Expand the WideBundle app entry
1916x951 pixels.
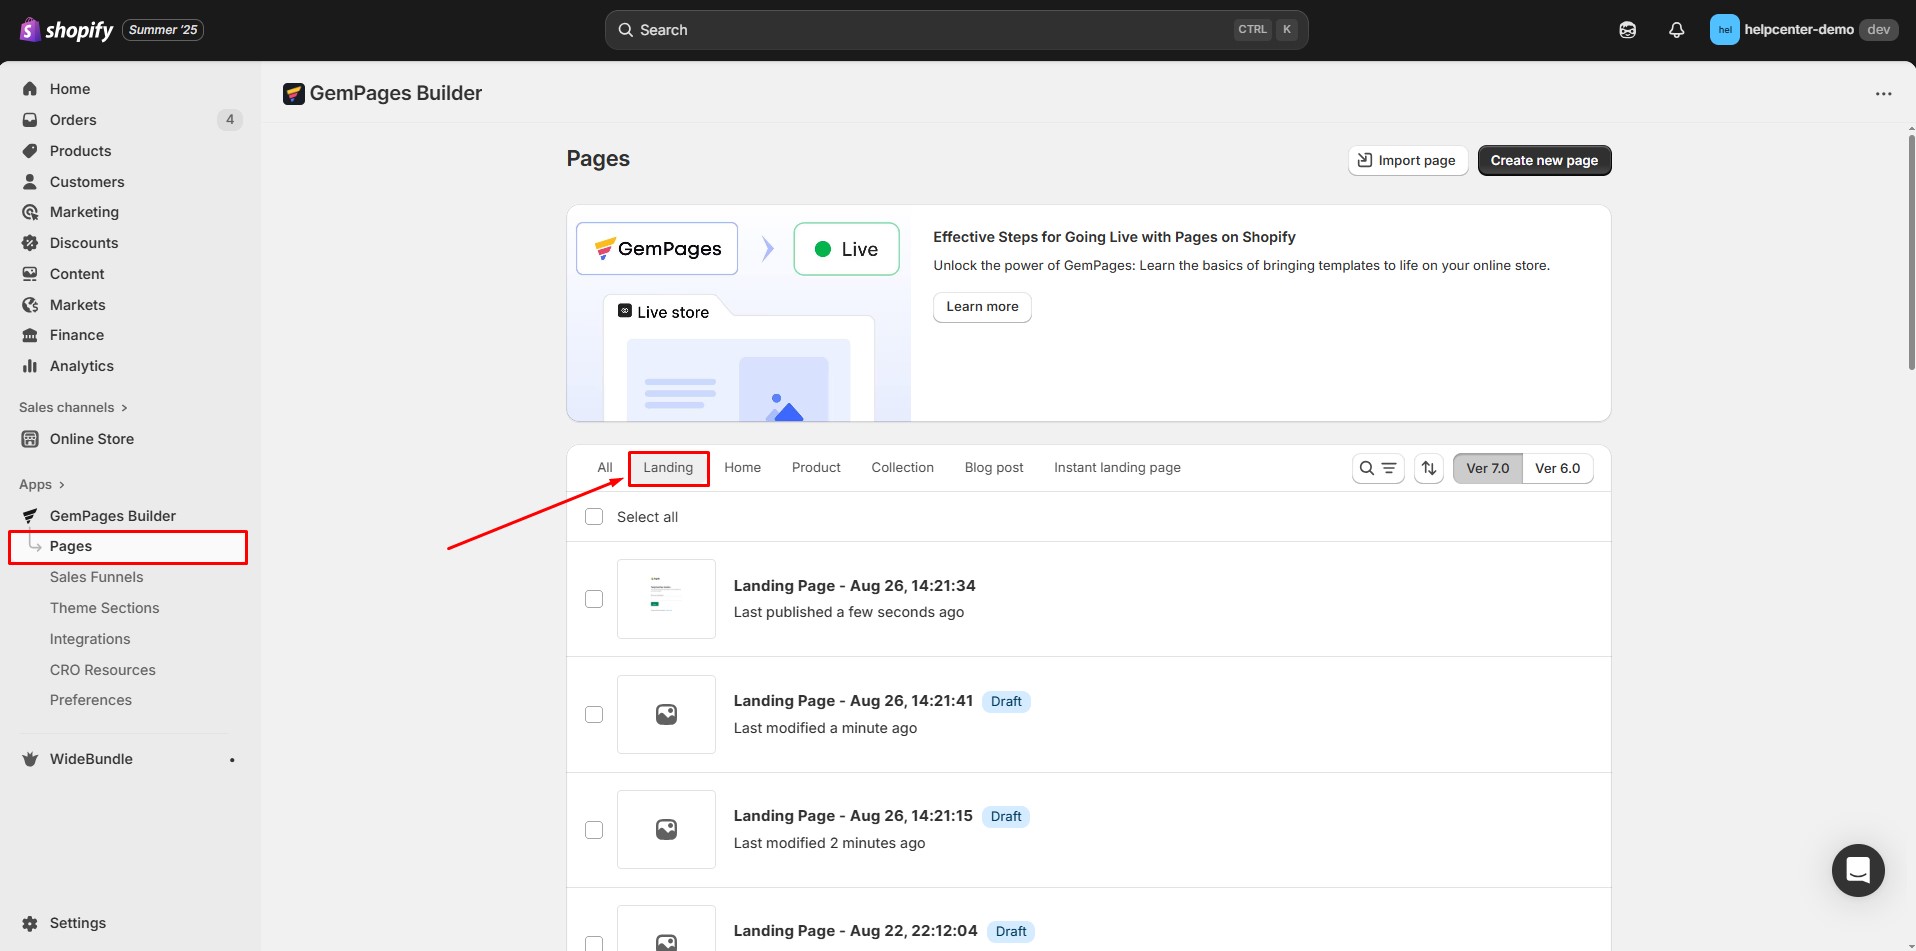(232, 759)
